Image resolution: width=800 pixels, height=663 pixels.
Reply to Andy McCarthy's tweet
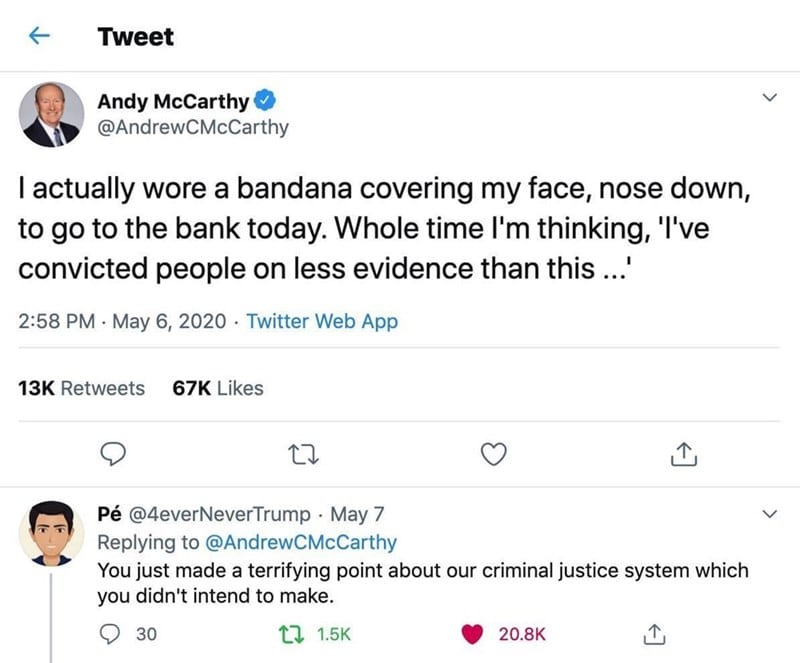pyautogui.click(x=114, y=455)
